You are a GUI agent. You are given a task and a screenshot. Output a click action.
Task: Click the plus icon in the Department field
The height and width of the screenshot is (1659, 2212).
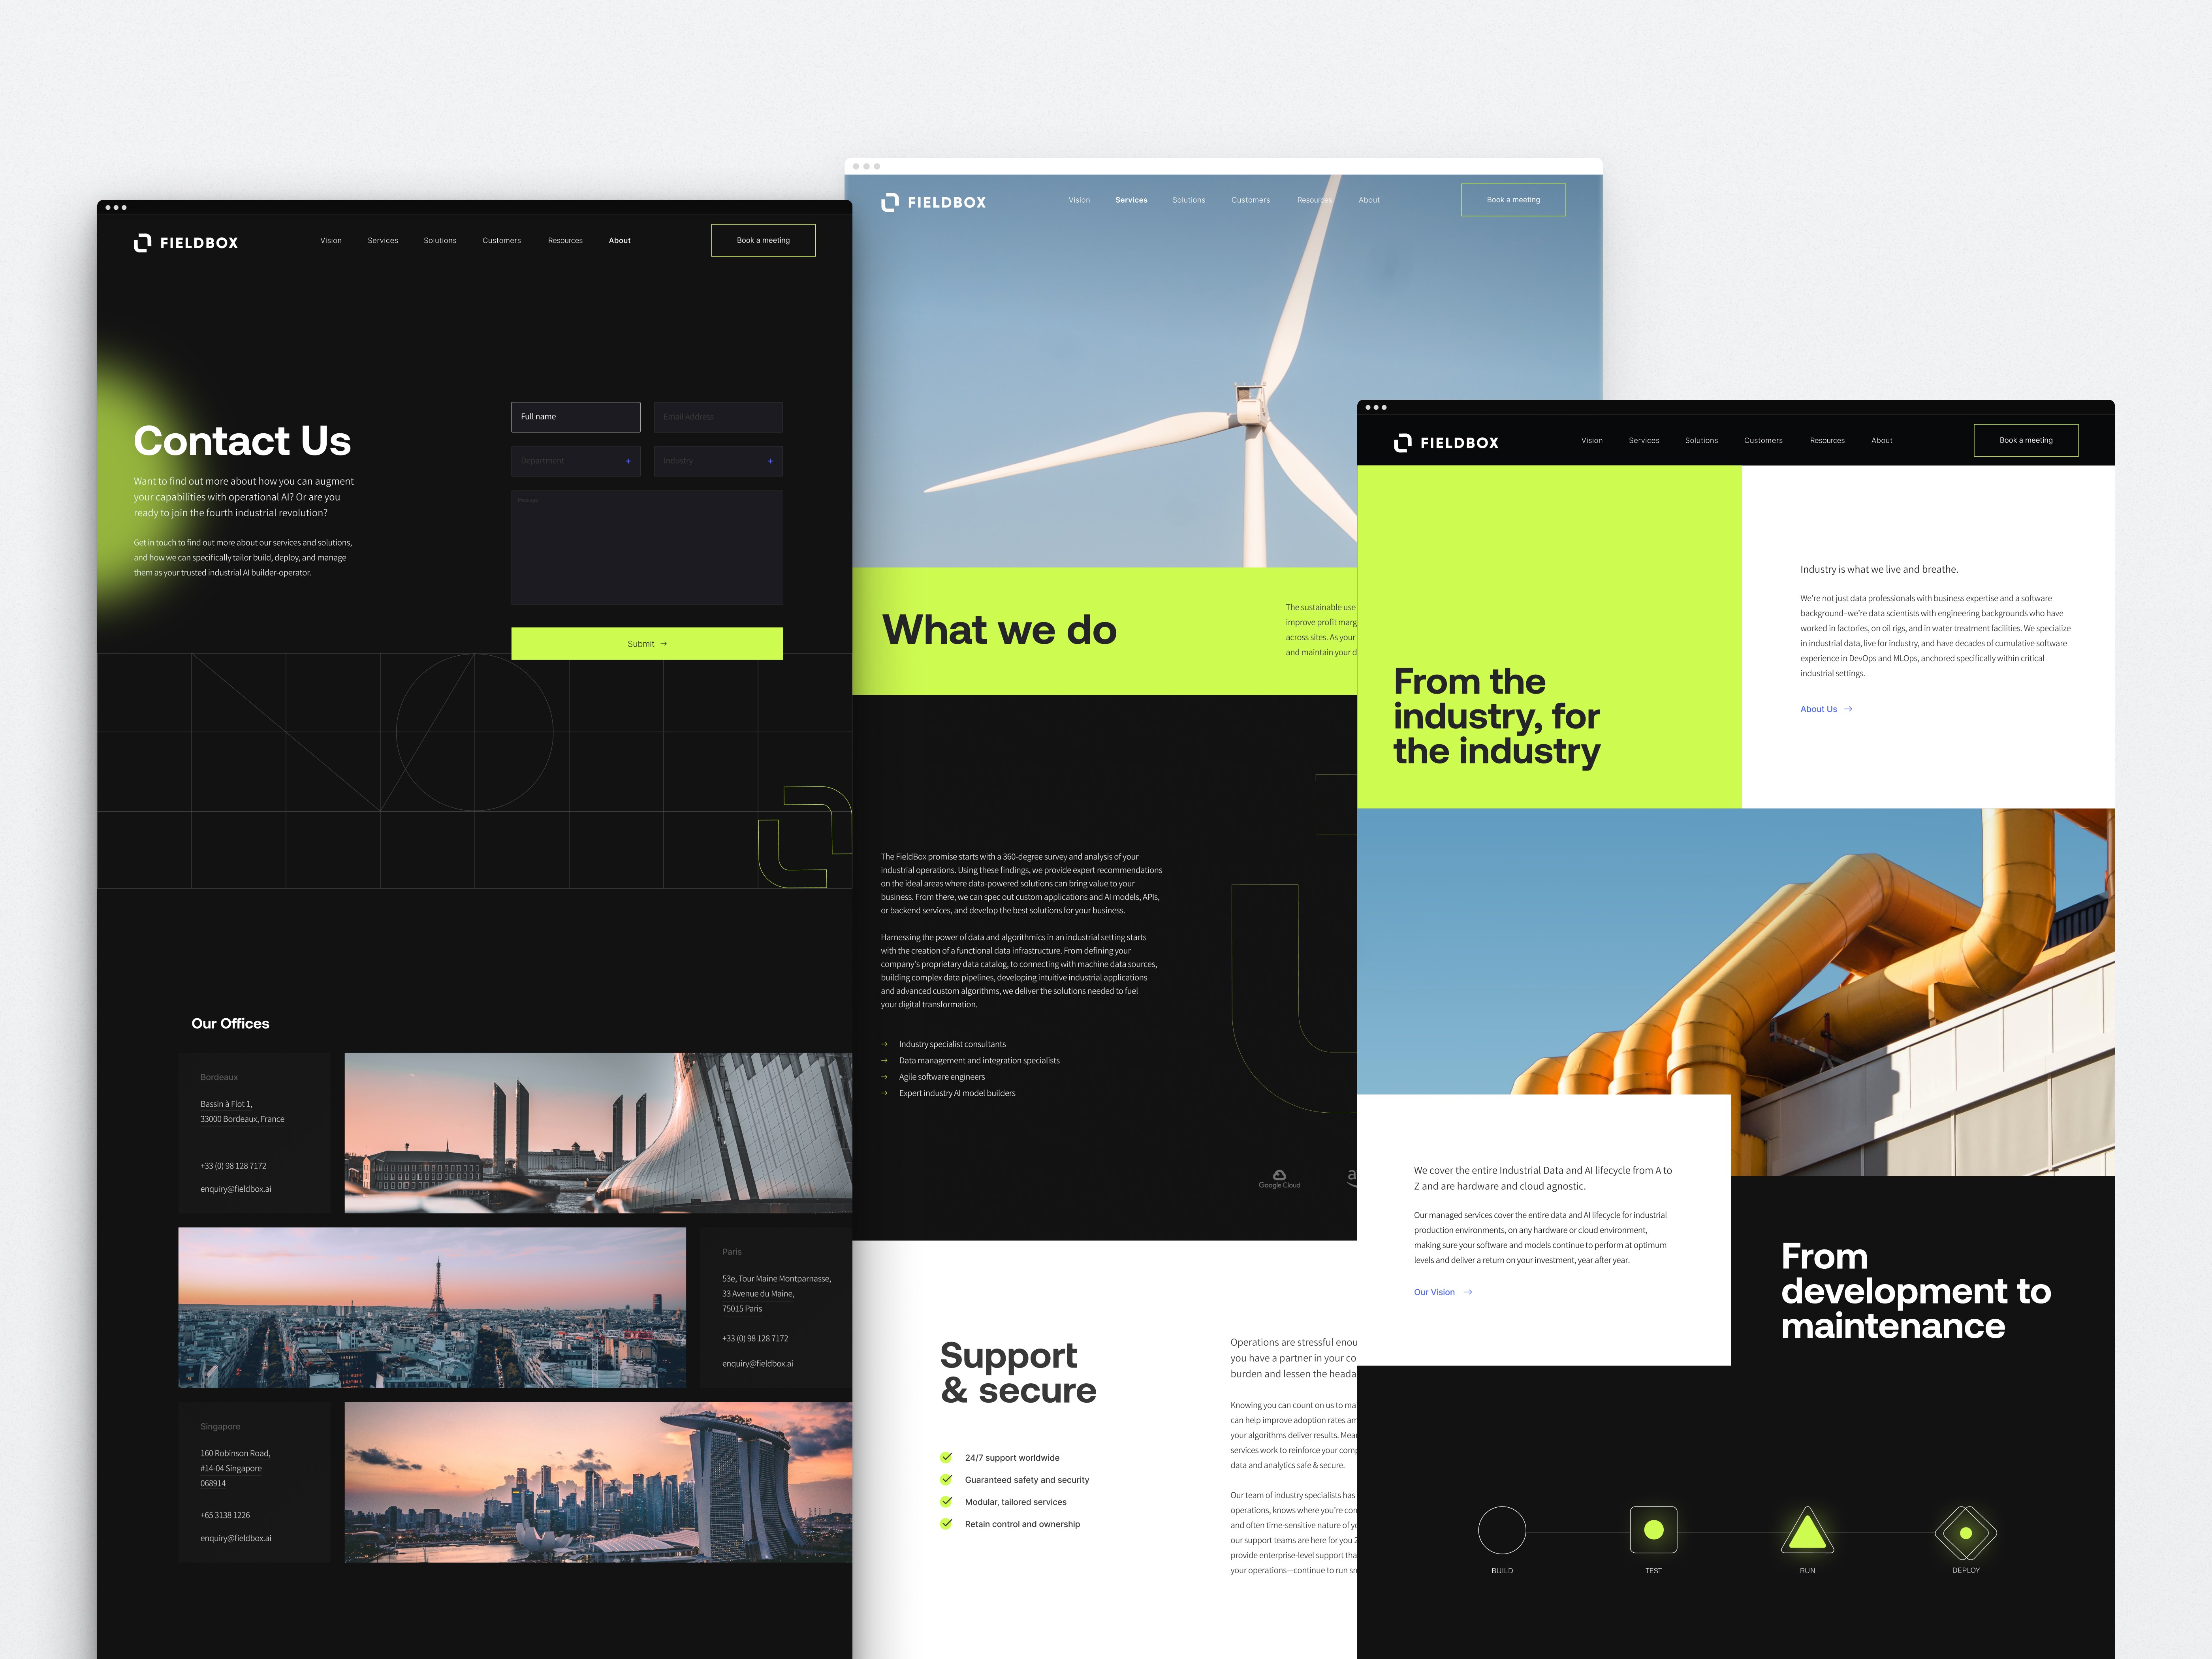tap(628, 461)
